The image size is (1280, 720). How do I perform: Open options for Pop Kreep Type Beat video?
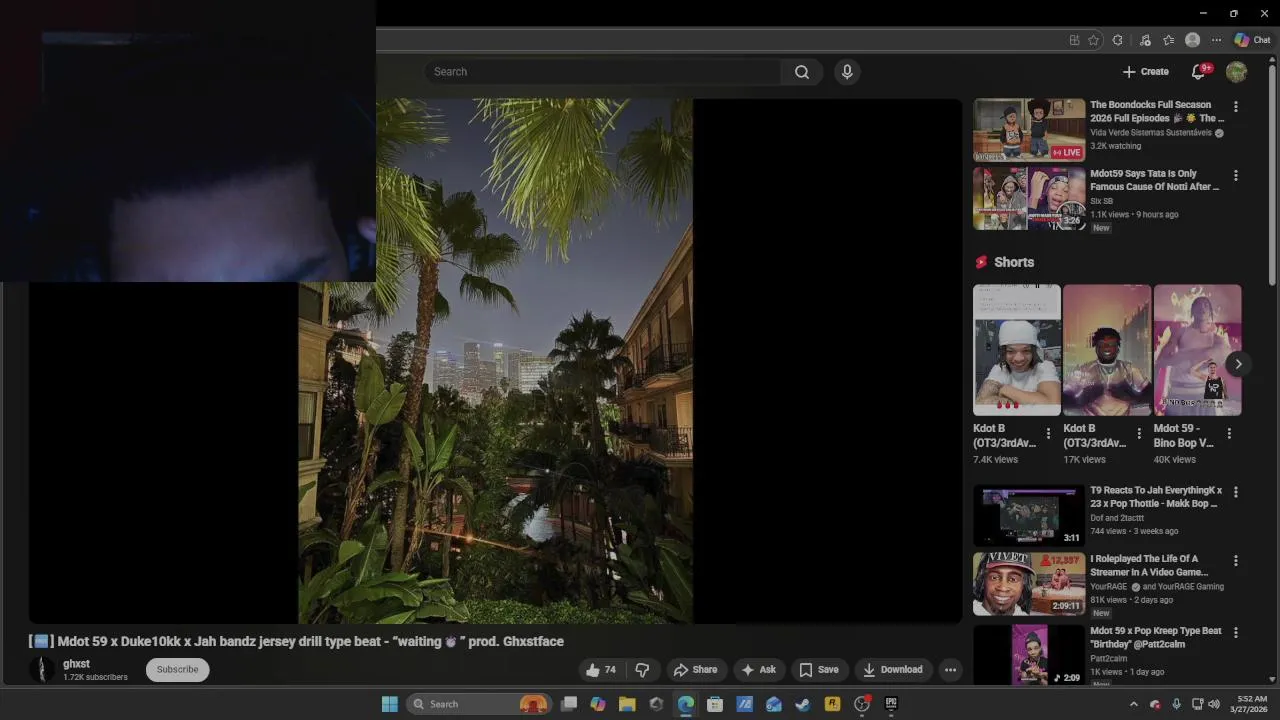(1236, 633)
